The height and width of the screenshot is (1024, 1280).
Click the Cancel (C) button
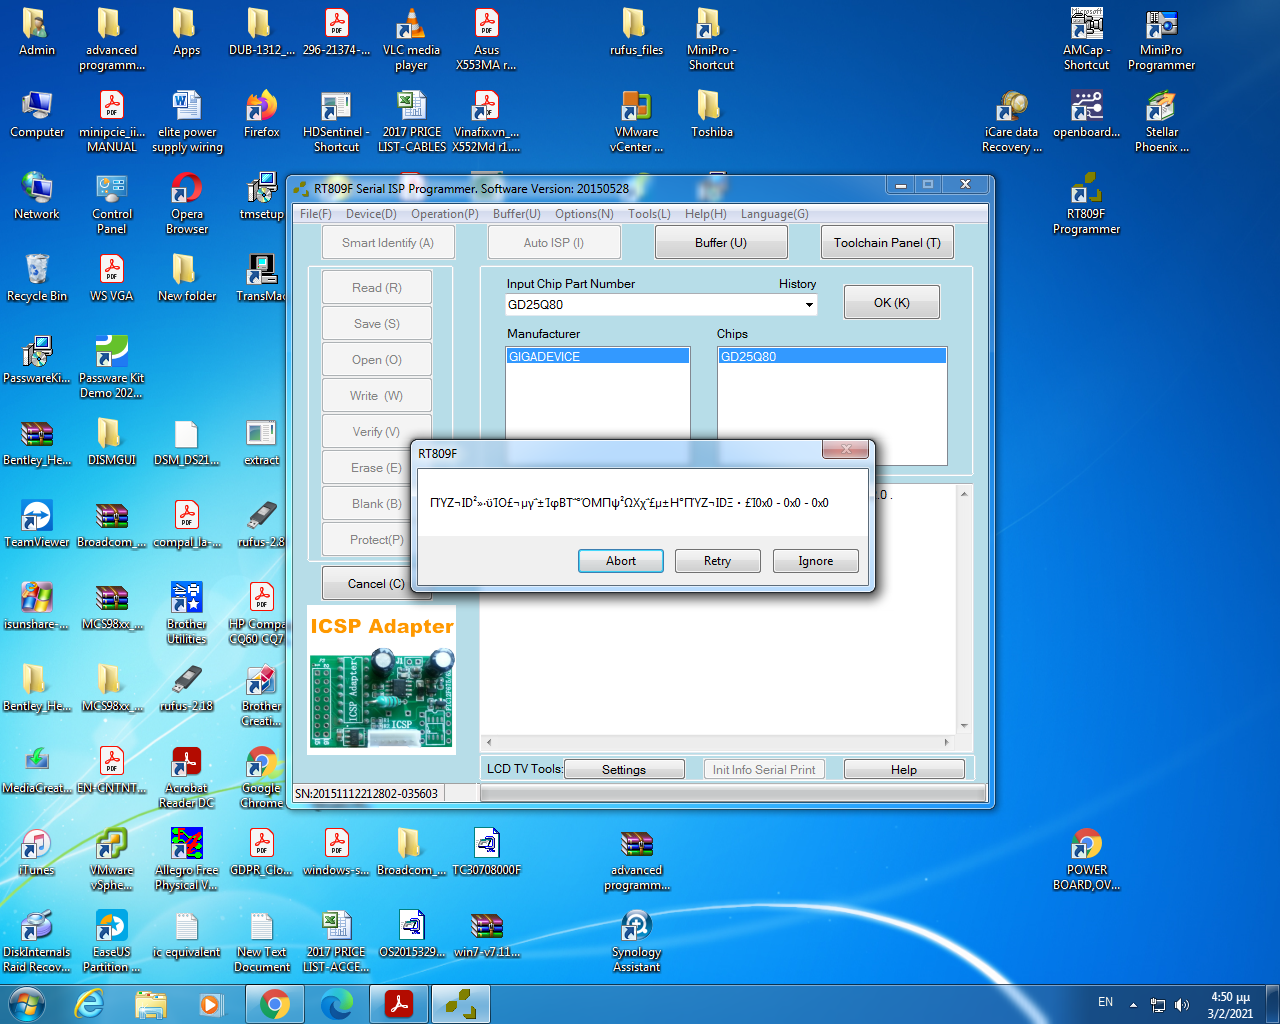click(376, 583)
